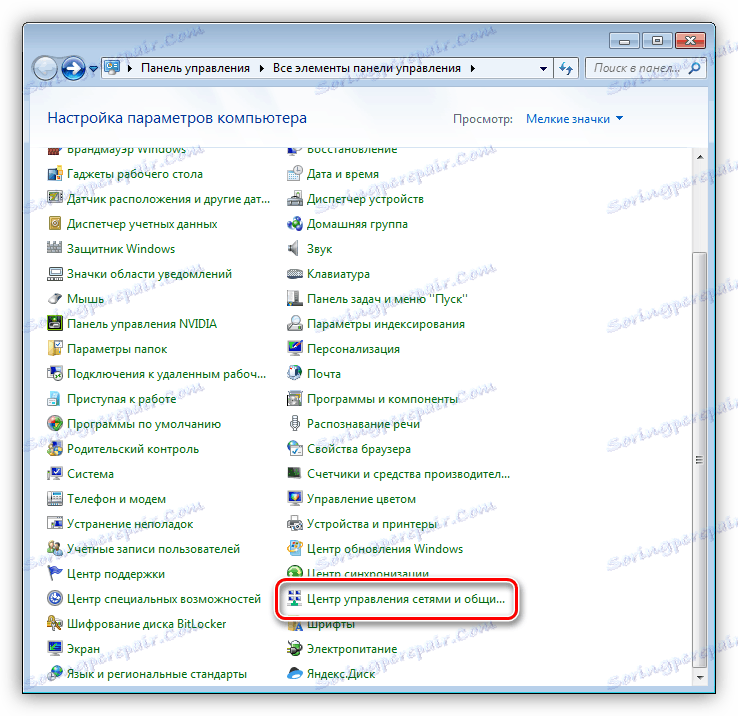The height and width of the screenshot is (716, 738).
Task: Click the Forward navigation arrow button
Action: point(73,69)
